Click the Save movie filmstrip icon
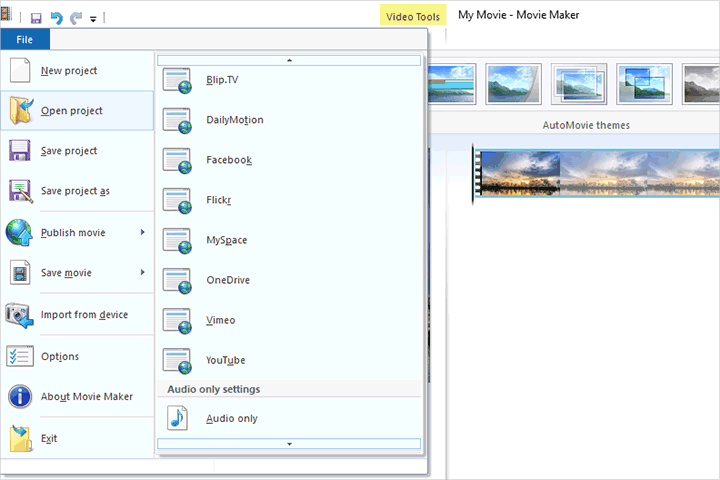720x480 pixels. (20, 272)
